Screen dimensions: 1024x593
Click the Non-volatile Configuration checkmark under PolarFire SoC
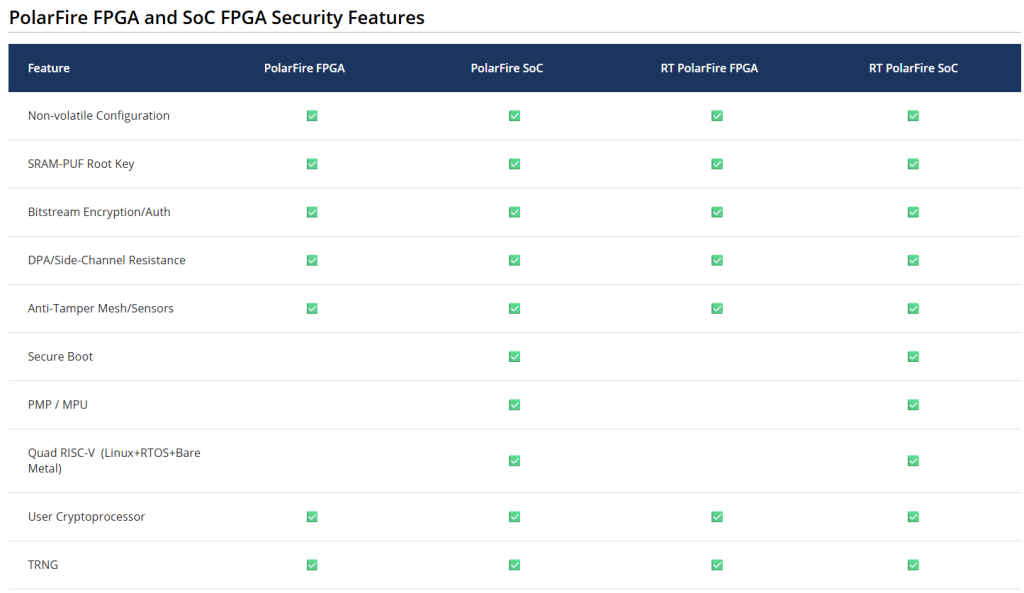(x=515, y=116)
